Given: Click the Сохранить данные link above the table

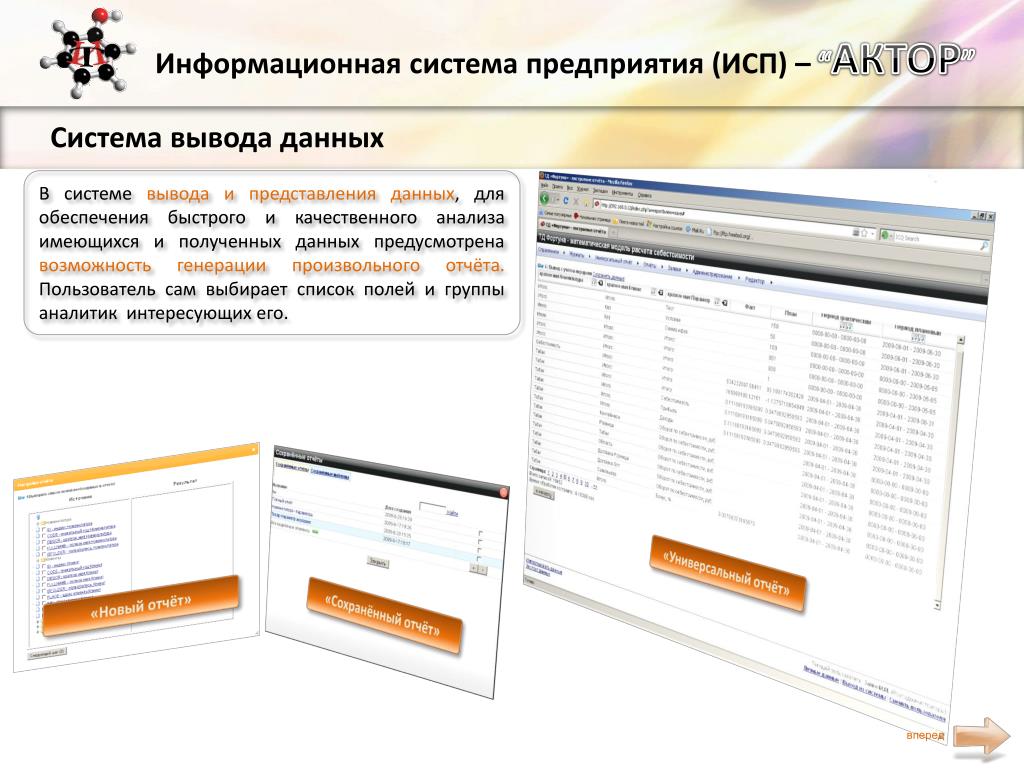Looking at the screenshot, I should [x=608, y=276].
